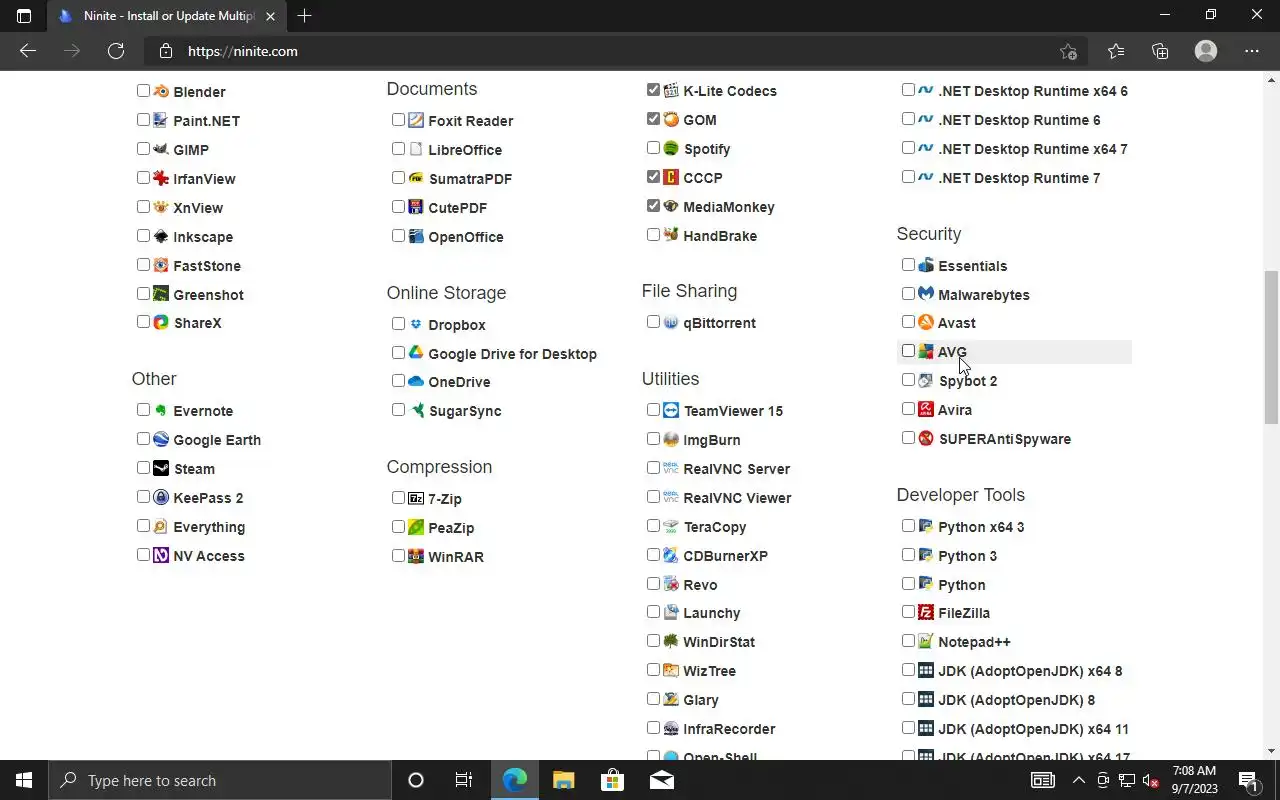
Task: Click the Paint.NET app icon
Action: [x=160, y=120]
